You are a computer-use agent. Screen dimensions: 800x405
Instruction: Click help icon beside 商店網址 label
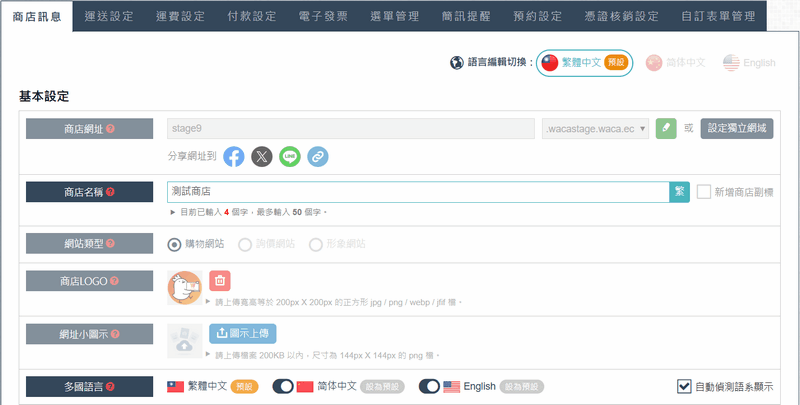click(x=110, y=129)
